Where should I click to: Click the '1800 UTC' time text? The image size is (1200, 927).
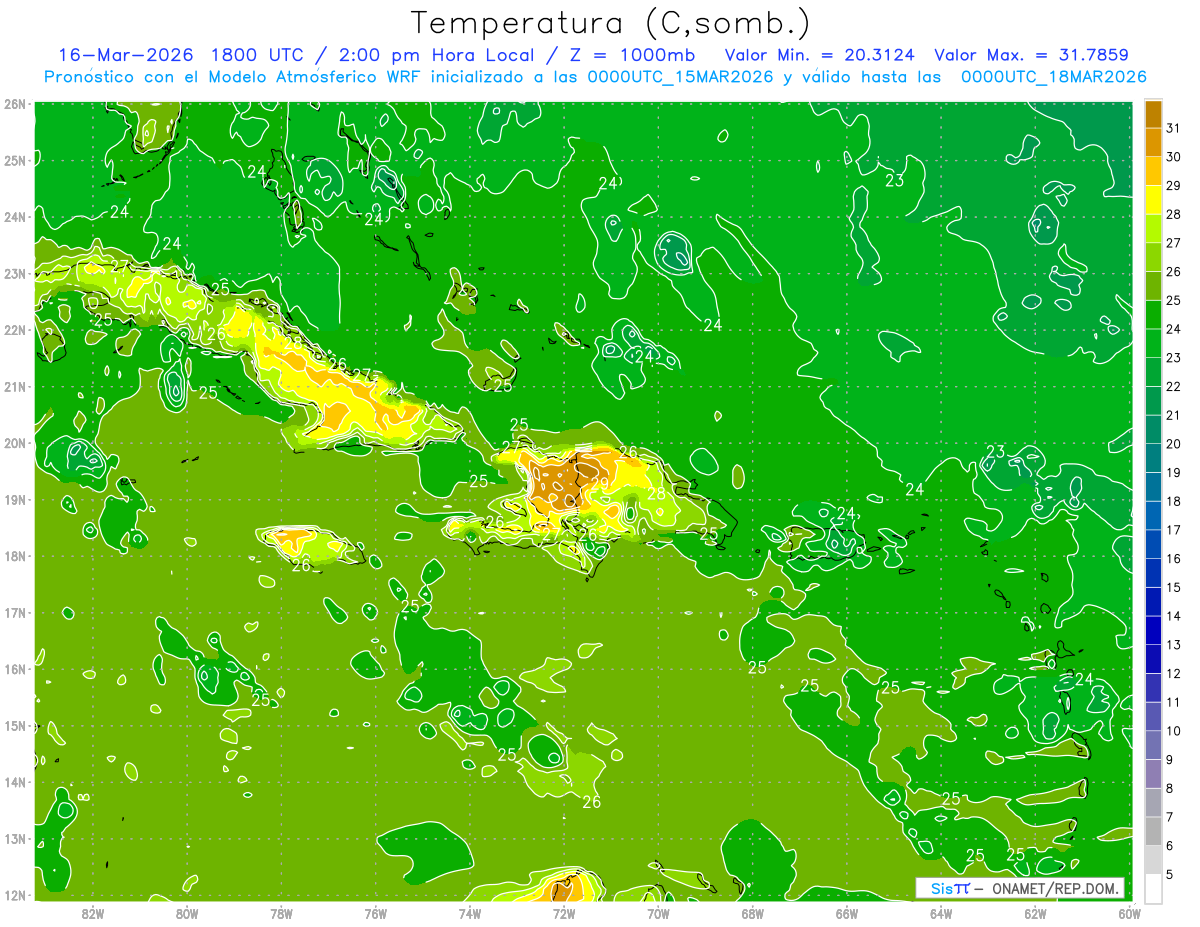(x=259, y=55)
